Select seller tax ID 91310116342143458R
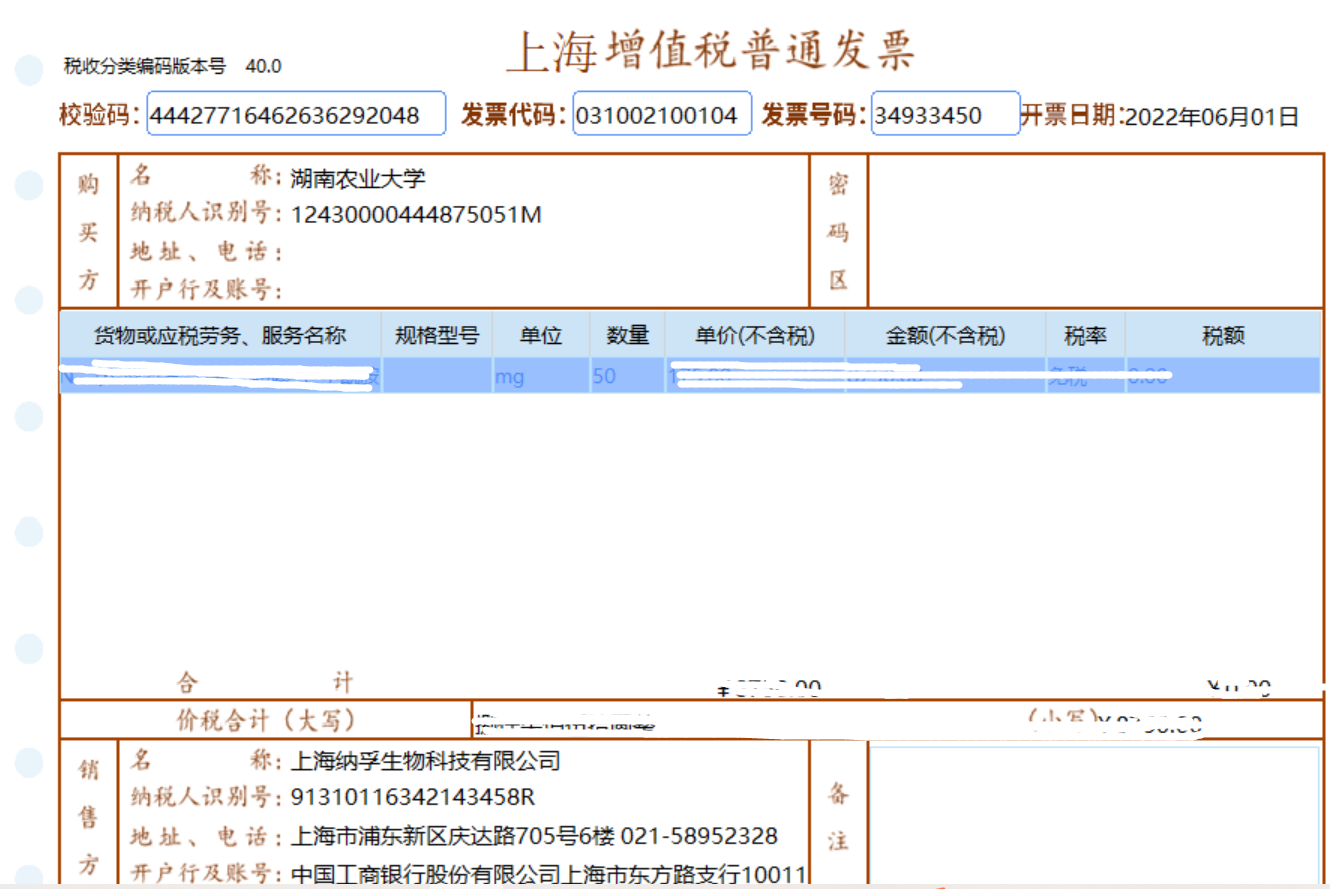Viewport: 1330px width, 889px height. pyautogui.click(x=413, y=797)
